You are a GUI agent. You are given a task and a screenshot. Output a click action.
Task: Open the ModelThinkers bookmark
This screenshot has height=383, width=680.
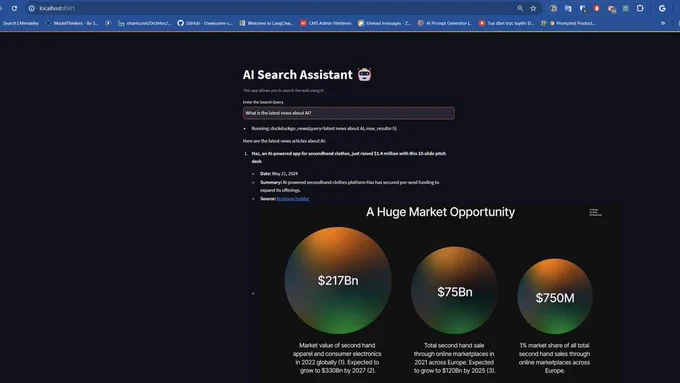(72, 23)
